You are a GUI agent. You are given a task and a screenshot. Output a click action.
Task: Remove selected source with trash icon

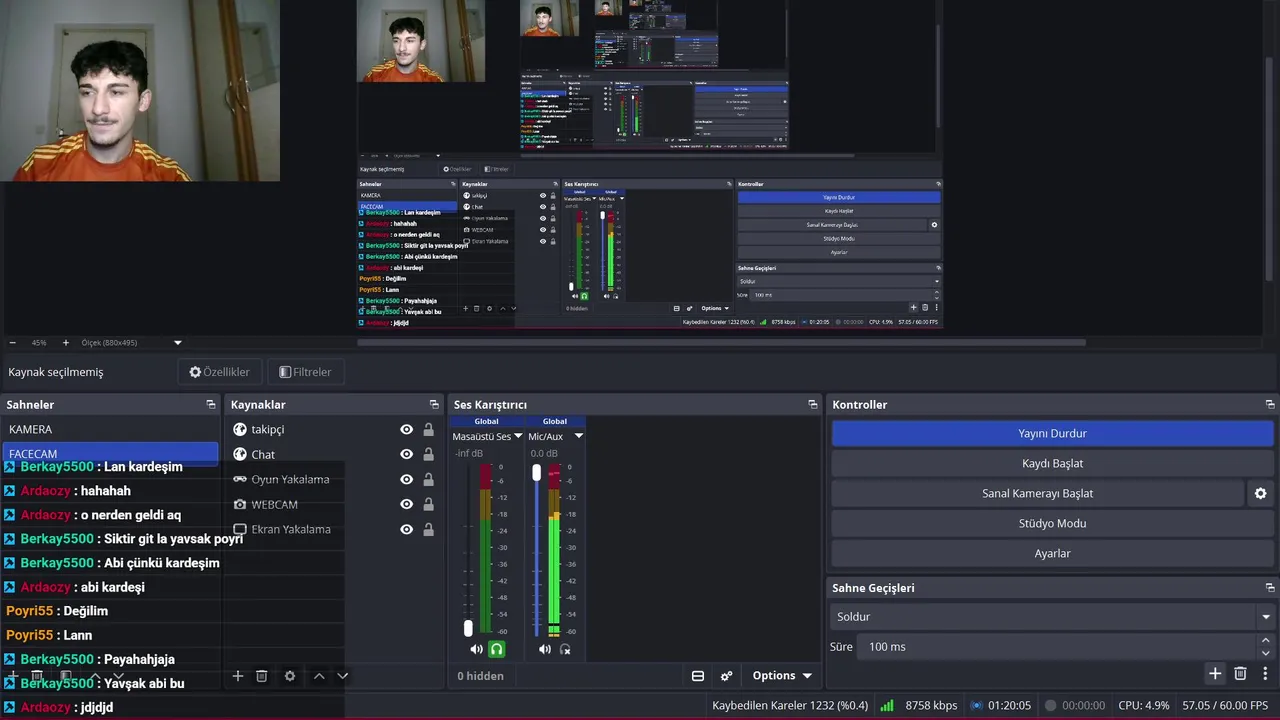point(262,676)
